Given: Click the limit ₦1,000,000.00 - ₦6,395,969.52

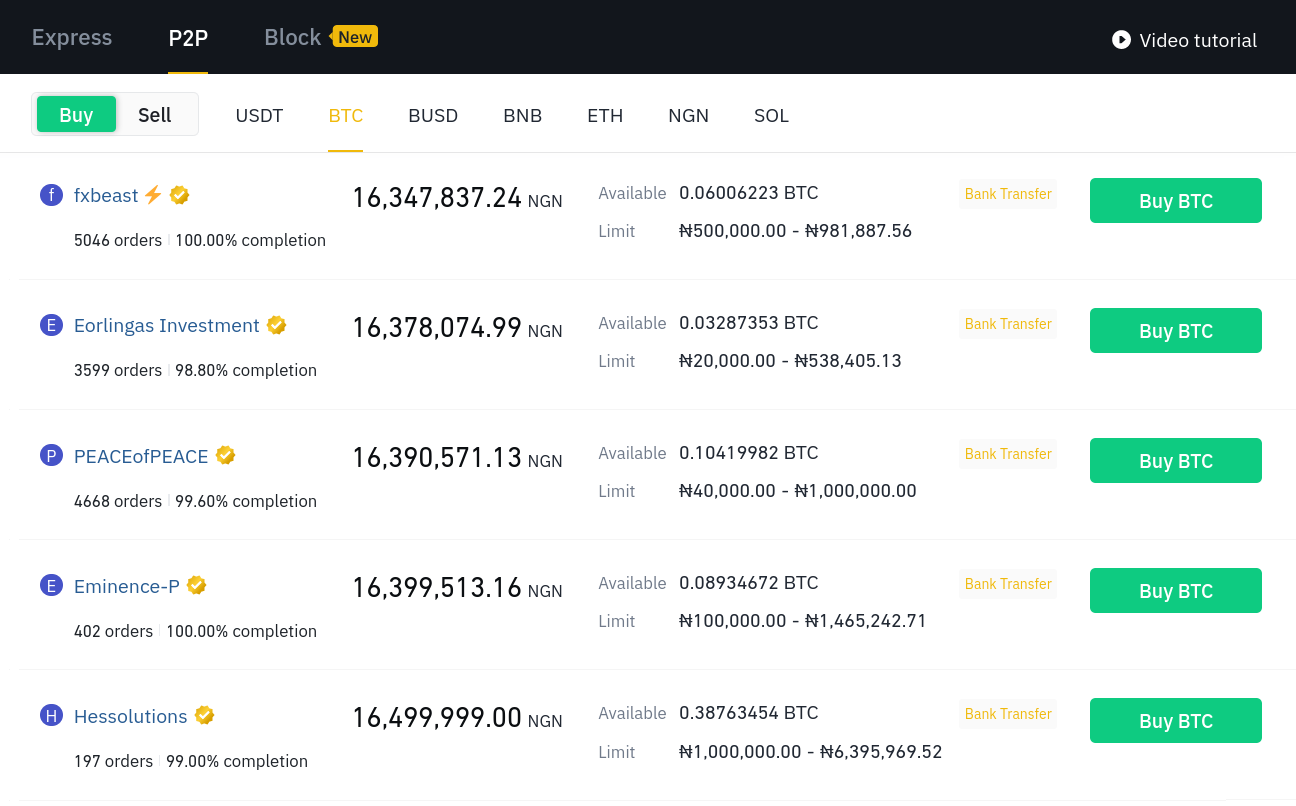Looking at the screenshot, I should 811,751.
